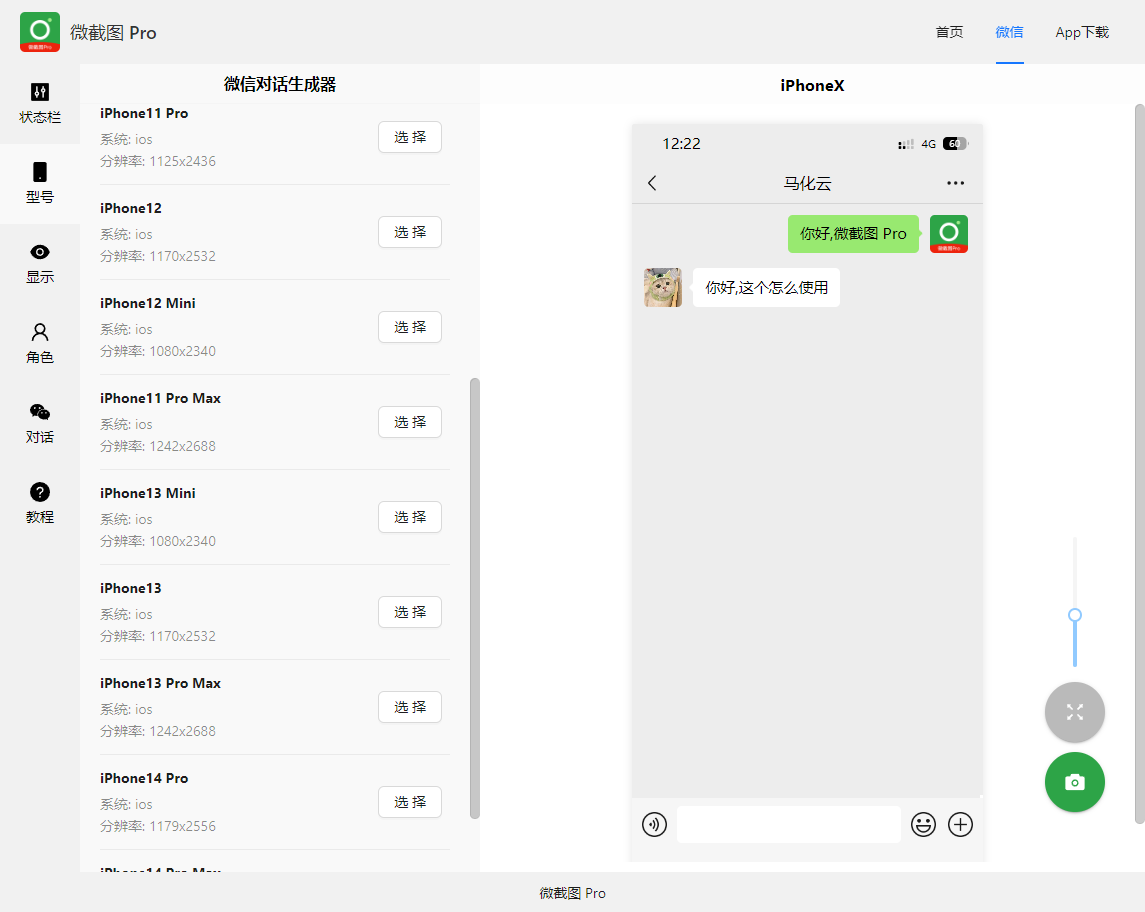Click the 12:22 time in status bar
The height and width of the screenshot is (912, 1145).
(681, 144)
